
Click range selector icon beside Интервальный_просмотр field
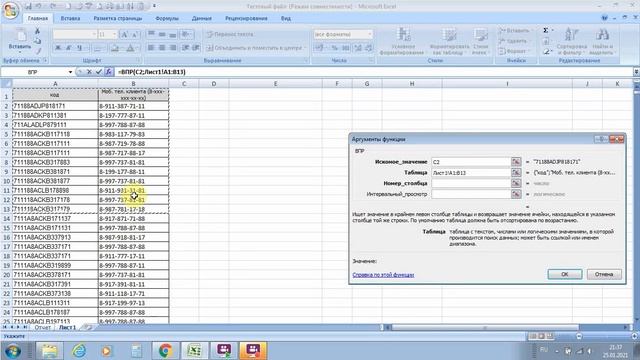[516, 194]
